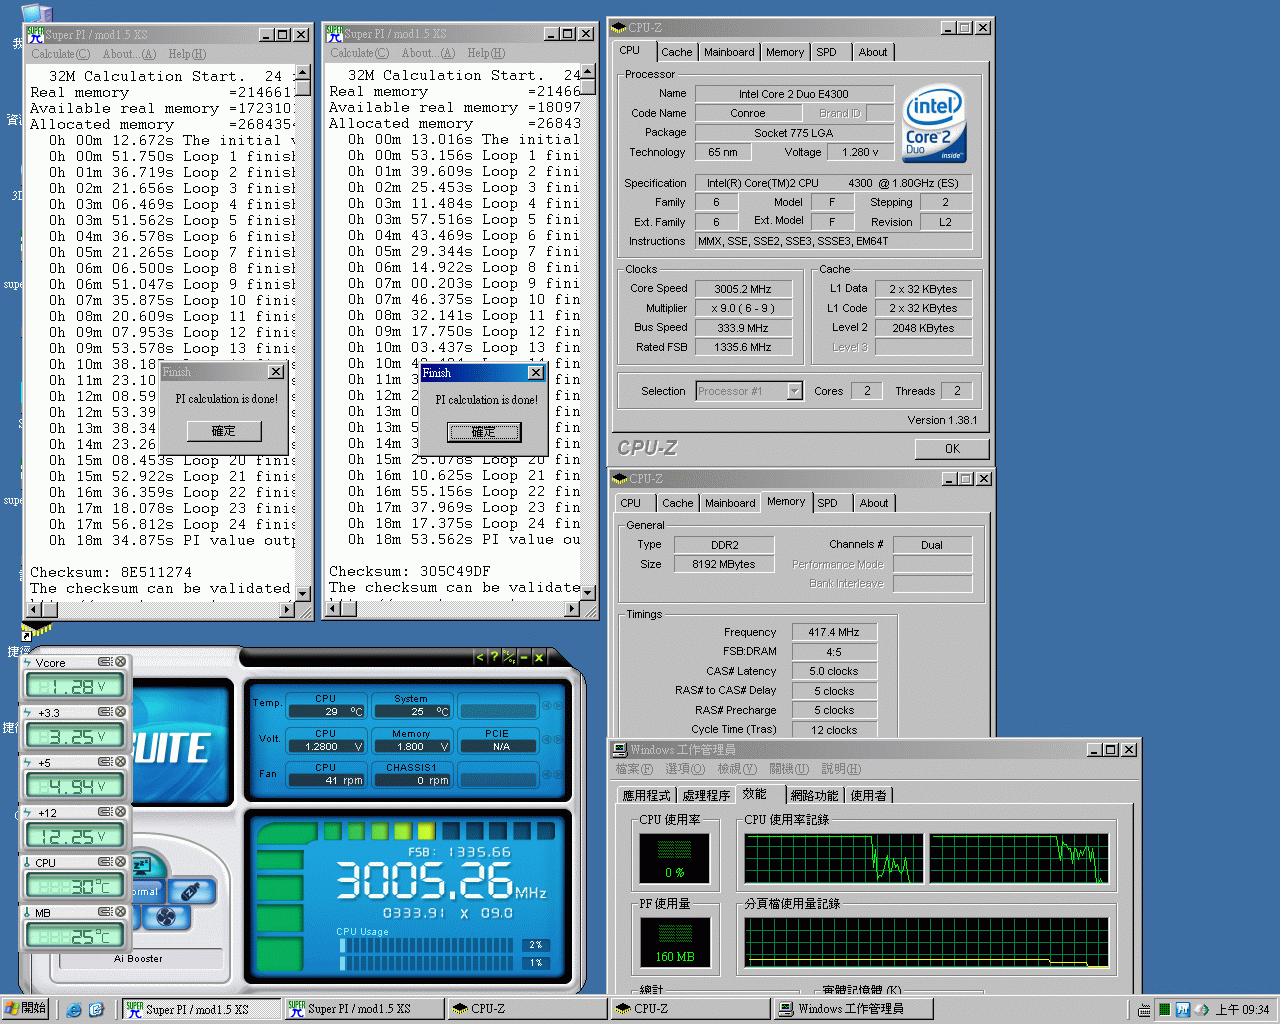Click the AI Nap sleeping monitor icon
This screenshot has height=1024, width=1280.
(141, 864)
